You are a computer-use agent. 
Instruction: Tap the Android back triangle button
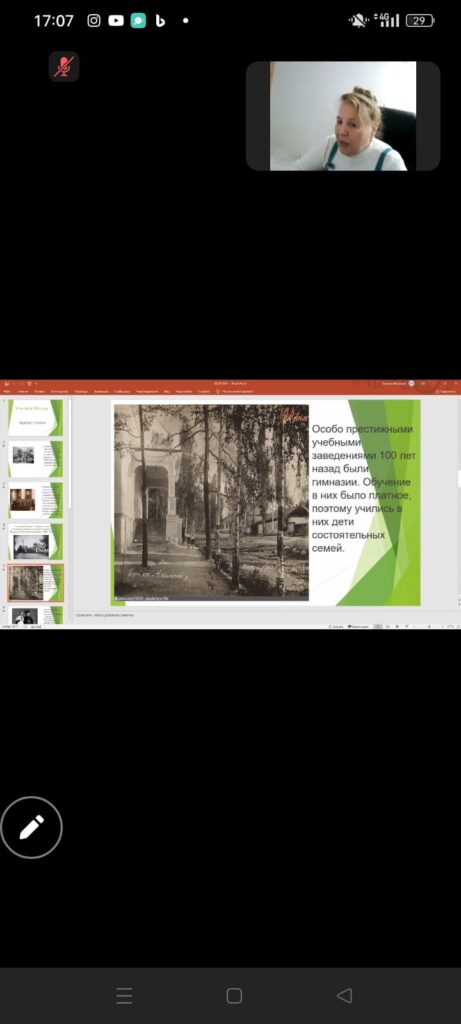344,996
